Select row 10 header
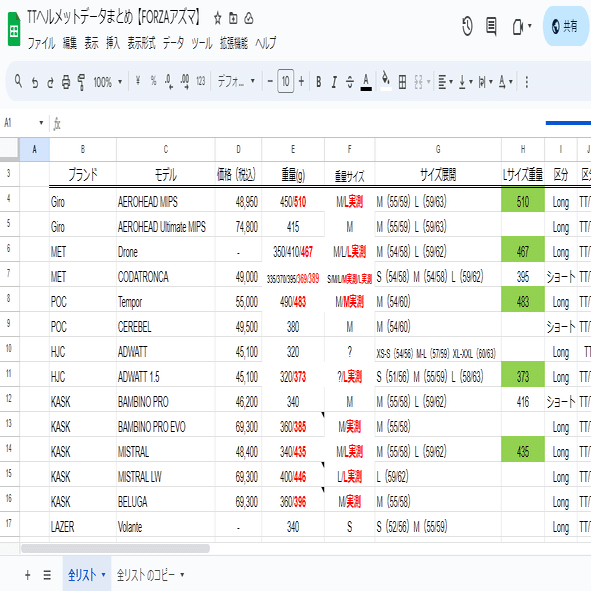This screenshot has height=591, width=591. tap(9, 349)
